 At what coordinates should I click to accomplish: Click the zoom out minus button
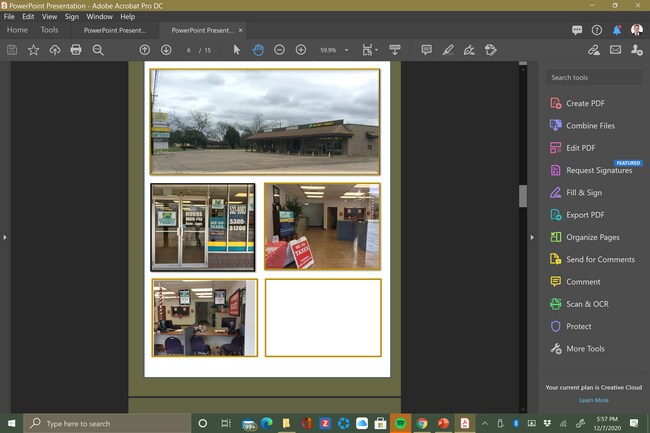pyautogui.click(x=279, y=50)
